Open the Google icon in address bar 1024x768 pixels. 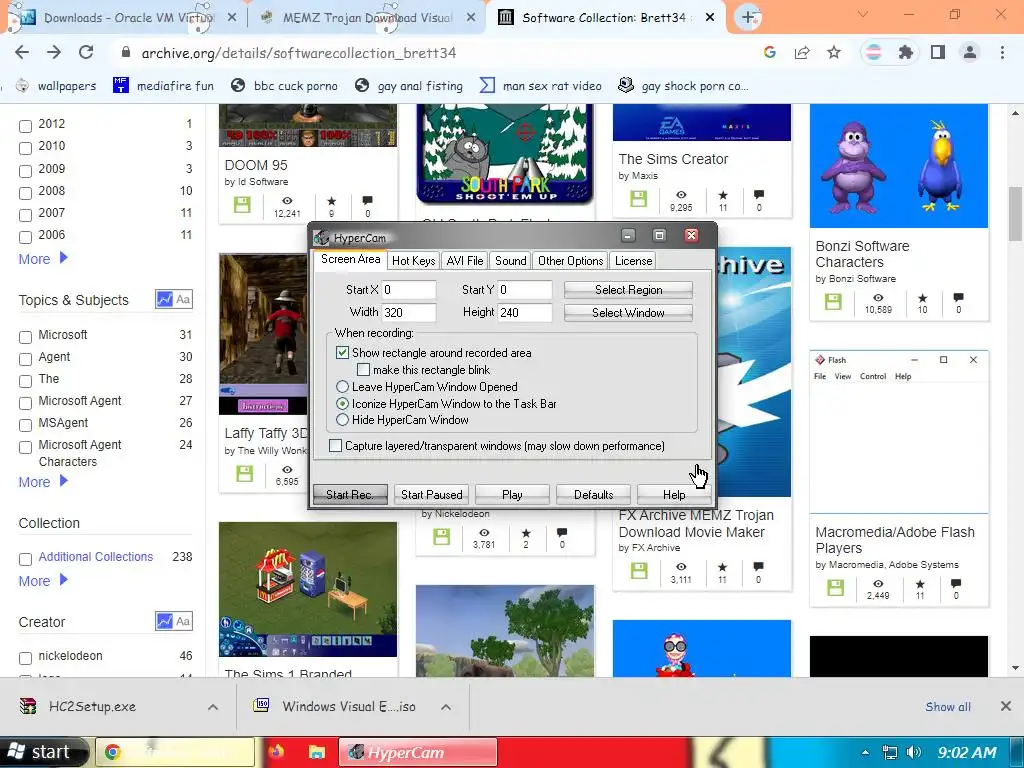click(770, 53)
